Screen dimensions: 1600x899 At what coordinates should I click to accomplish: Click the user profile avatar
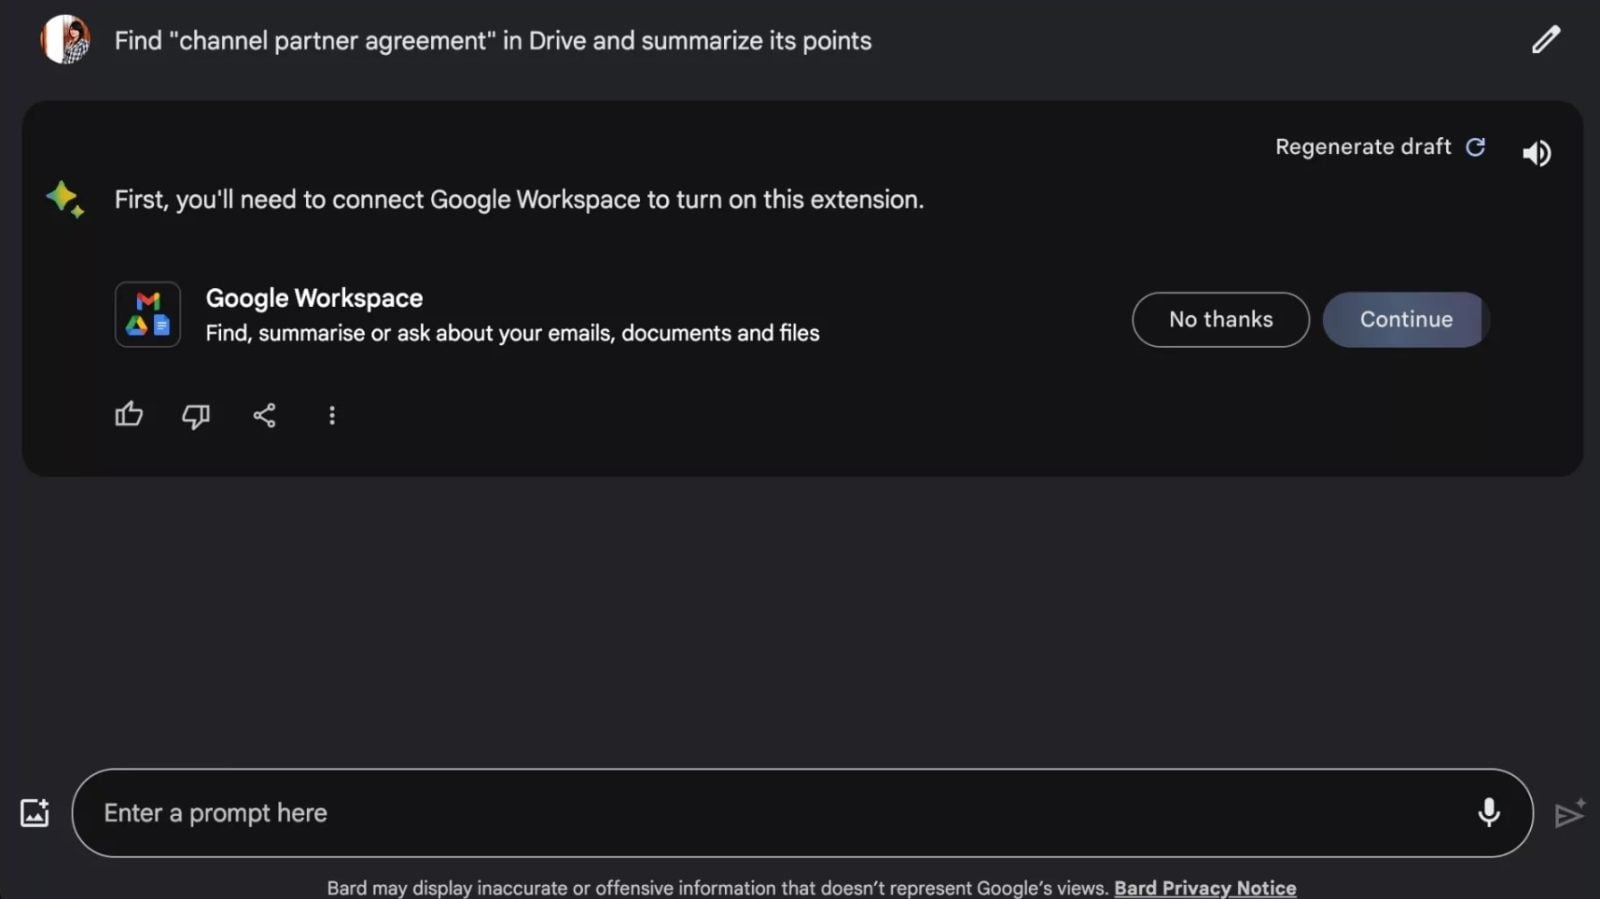[65, 40]
